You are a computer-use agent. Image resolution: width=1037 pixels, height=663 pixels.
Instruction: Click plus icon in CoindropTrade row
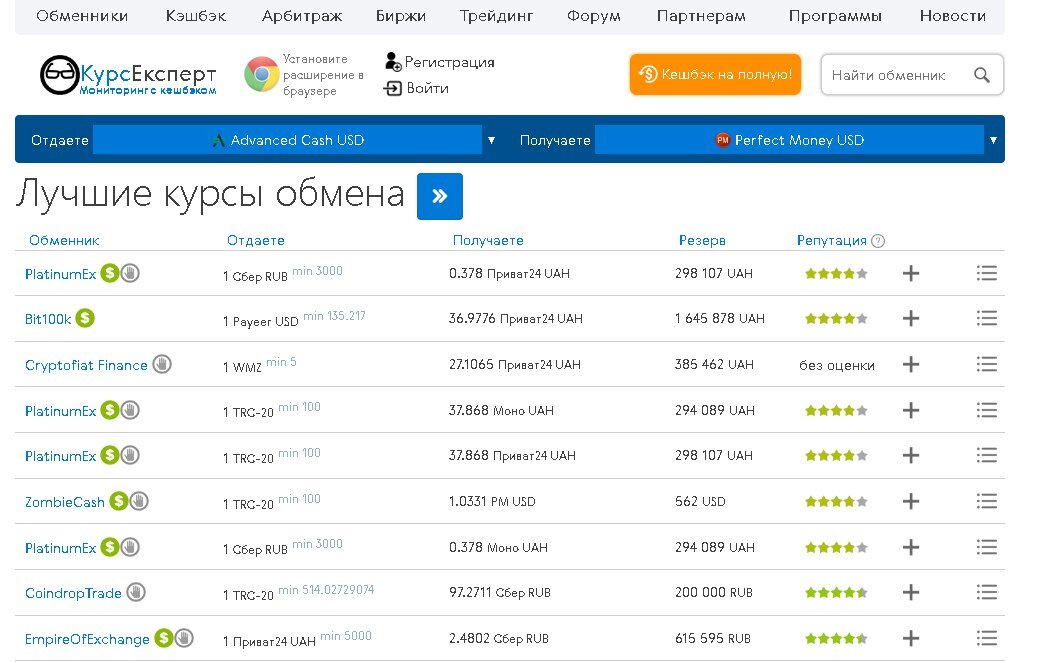(911, 592)
